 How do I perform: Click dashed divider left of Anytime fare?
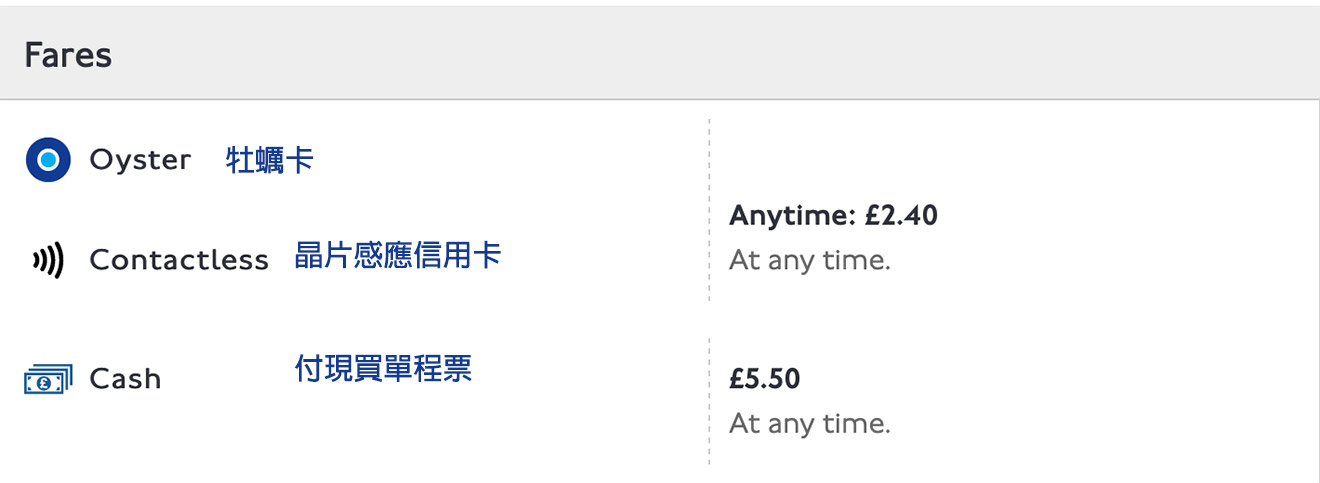(709, 210)
